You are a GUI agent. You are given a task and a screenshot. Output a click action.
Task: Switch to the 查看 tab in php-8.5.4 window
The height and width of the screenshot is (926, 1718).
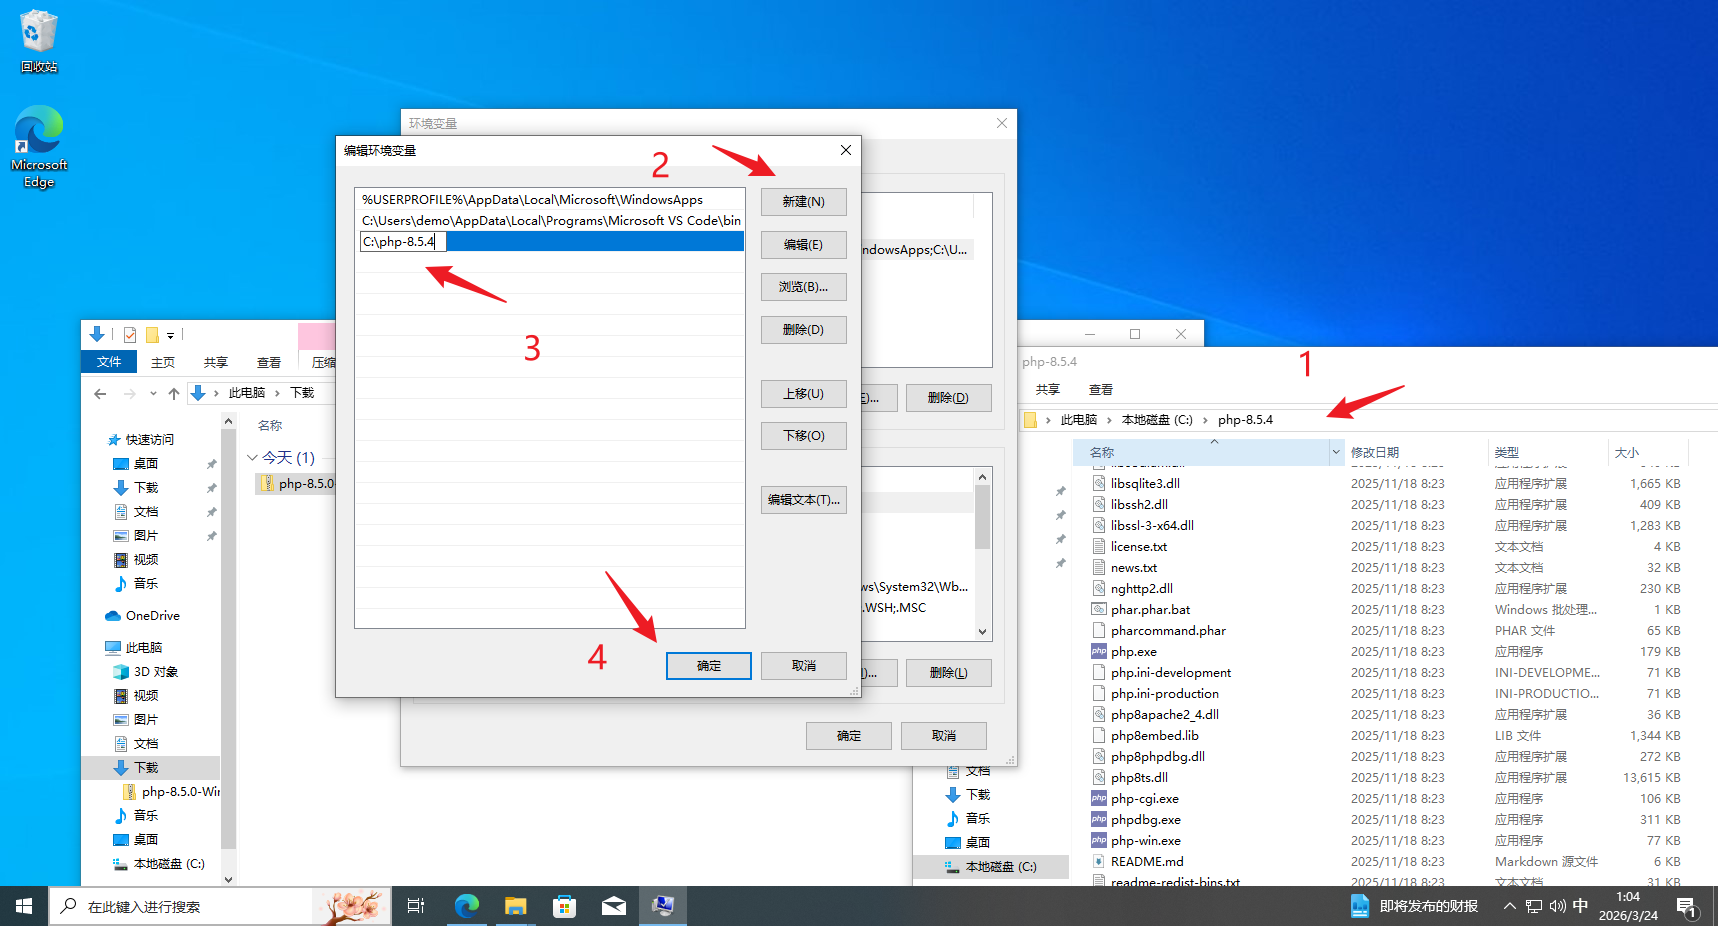pyautogui.click(x=1101, y=390)
